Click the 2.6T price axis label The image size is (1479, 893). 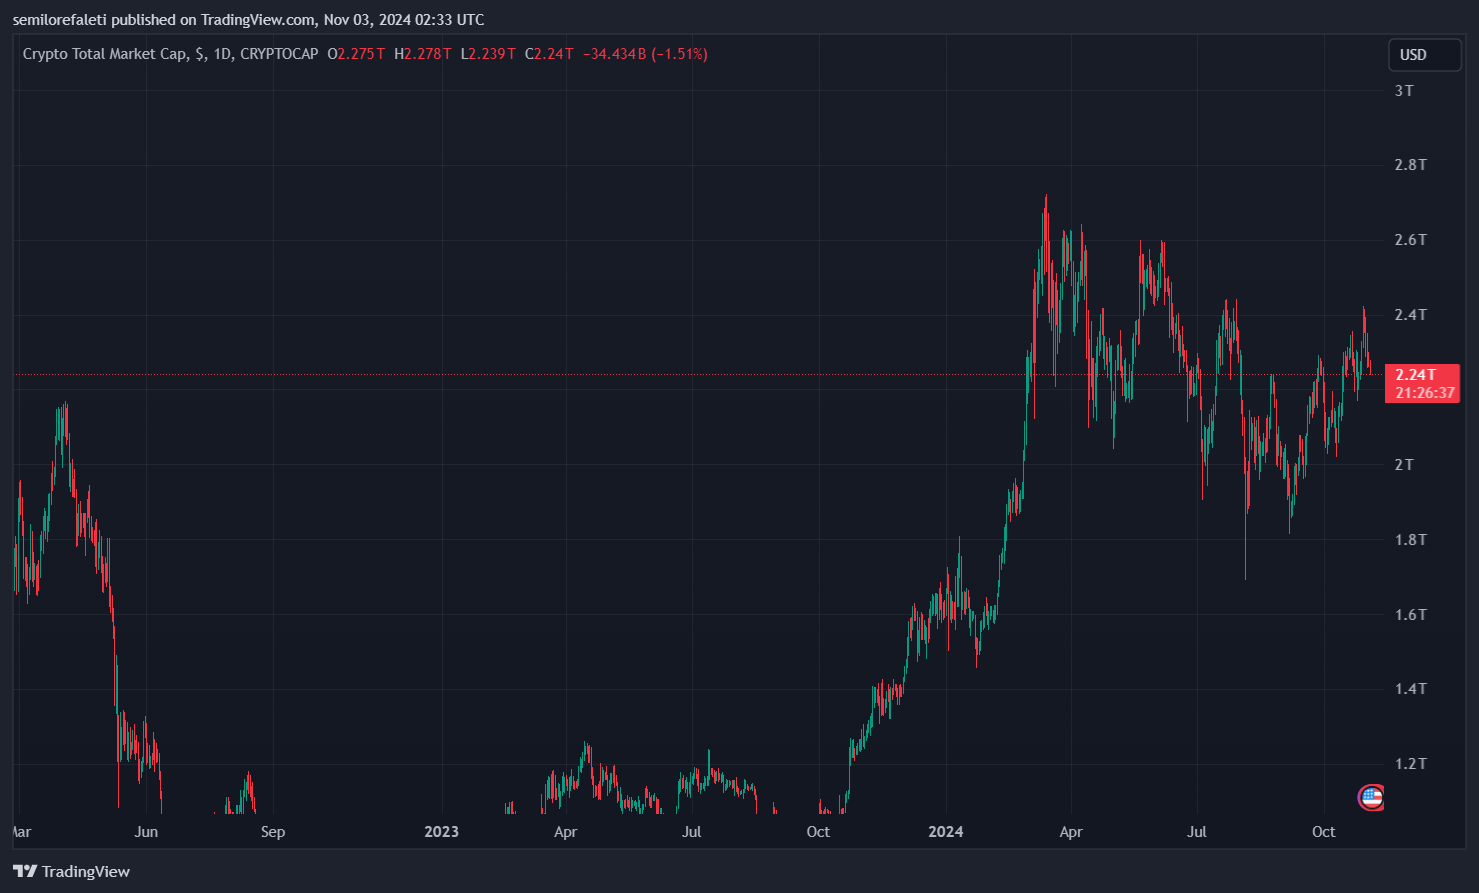[x=1410, y=240]
